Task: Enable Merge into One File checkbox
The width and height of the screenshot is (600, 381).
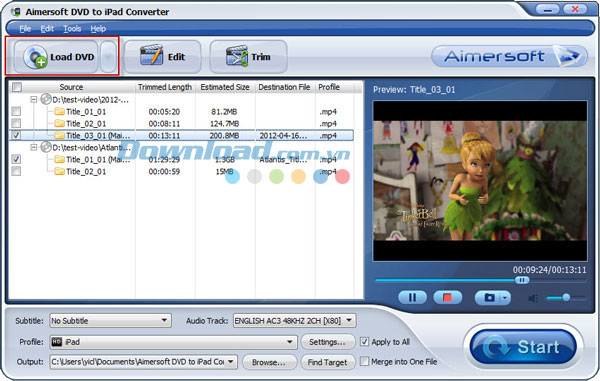Action: [365, 361]
